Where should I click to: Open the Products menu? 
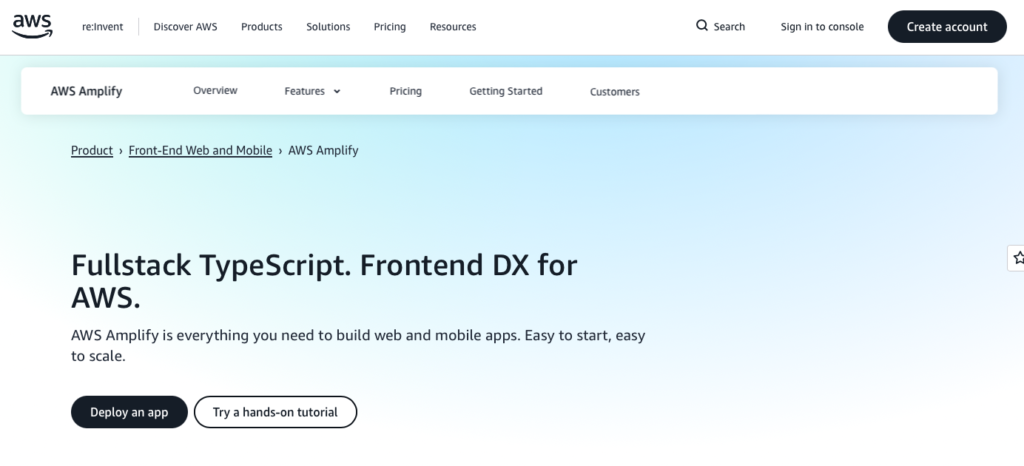(262, 27)
